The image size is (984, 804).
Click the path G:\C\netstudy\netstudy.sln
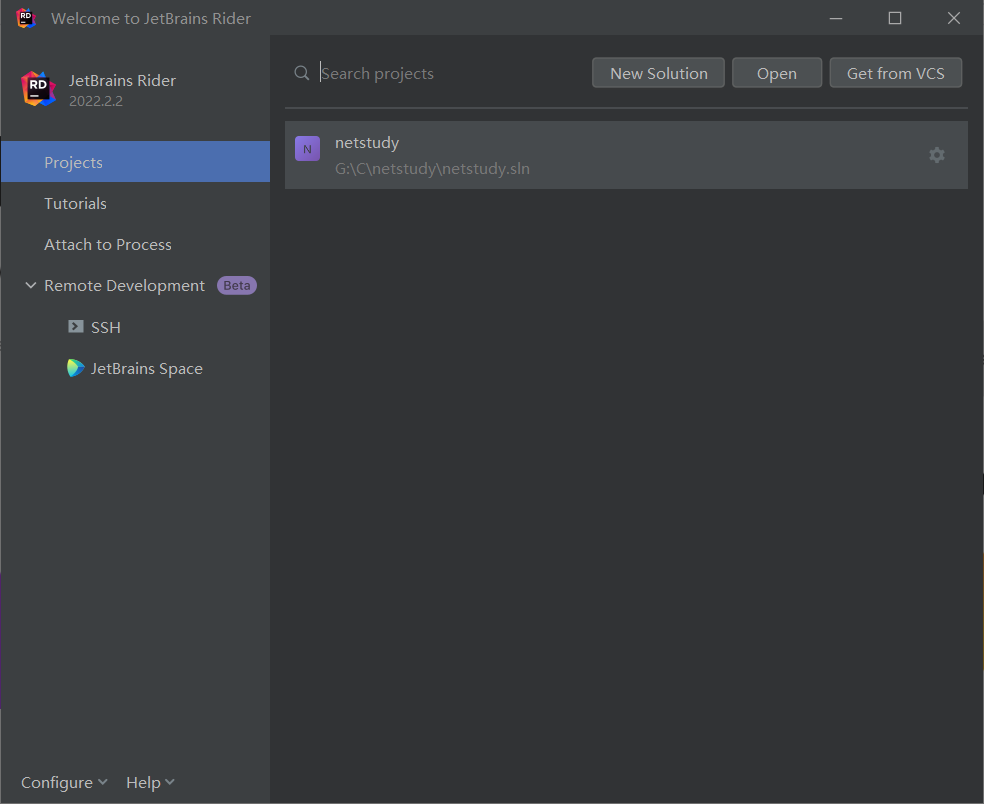[432, 169]
